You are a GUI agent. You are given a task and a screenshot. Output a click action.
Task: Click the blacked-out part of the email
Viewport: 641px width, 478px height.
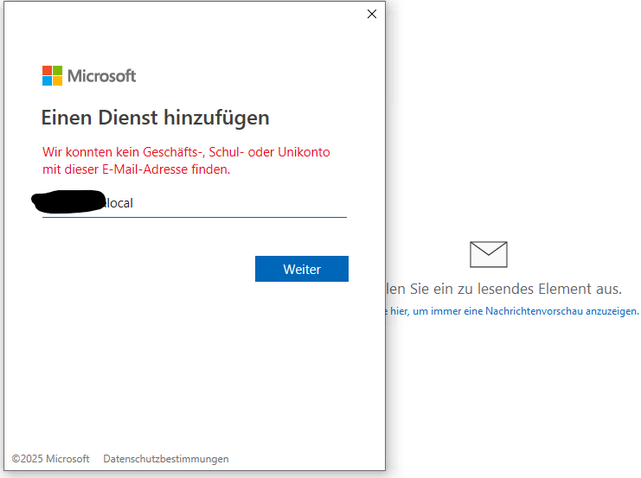(69, 202)
